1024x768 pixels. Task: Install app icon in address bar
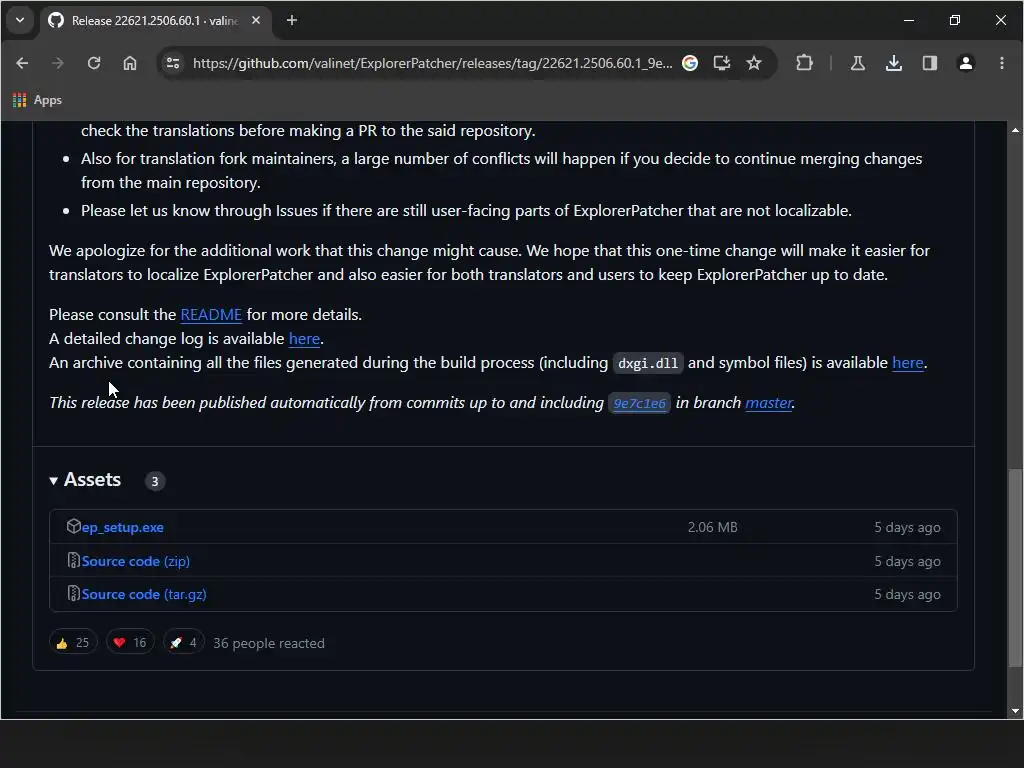722,63
